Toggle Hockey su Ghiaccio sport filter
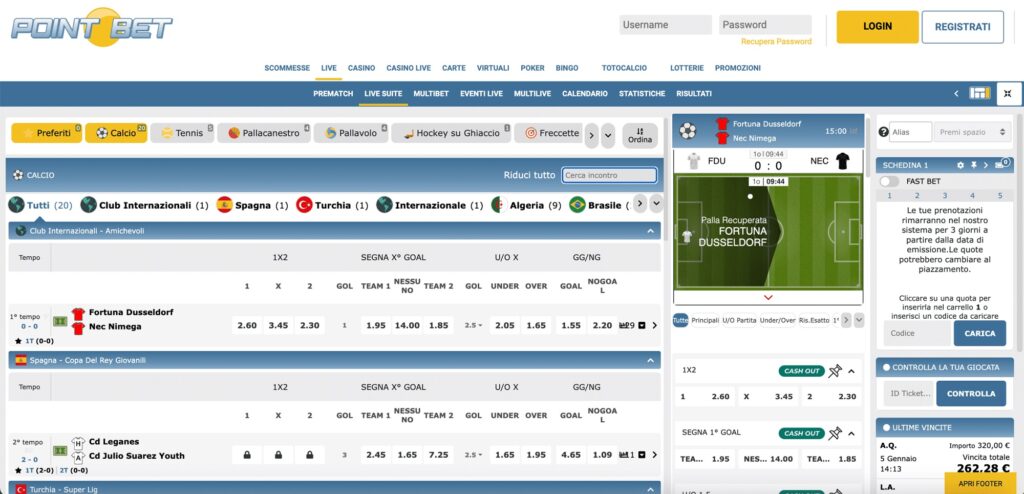1024x494 pixels. [x=451, y=133]
